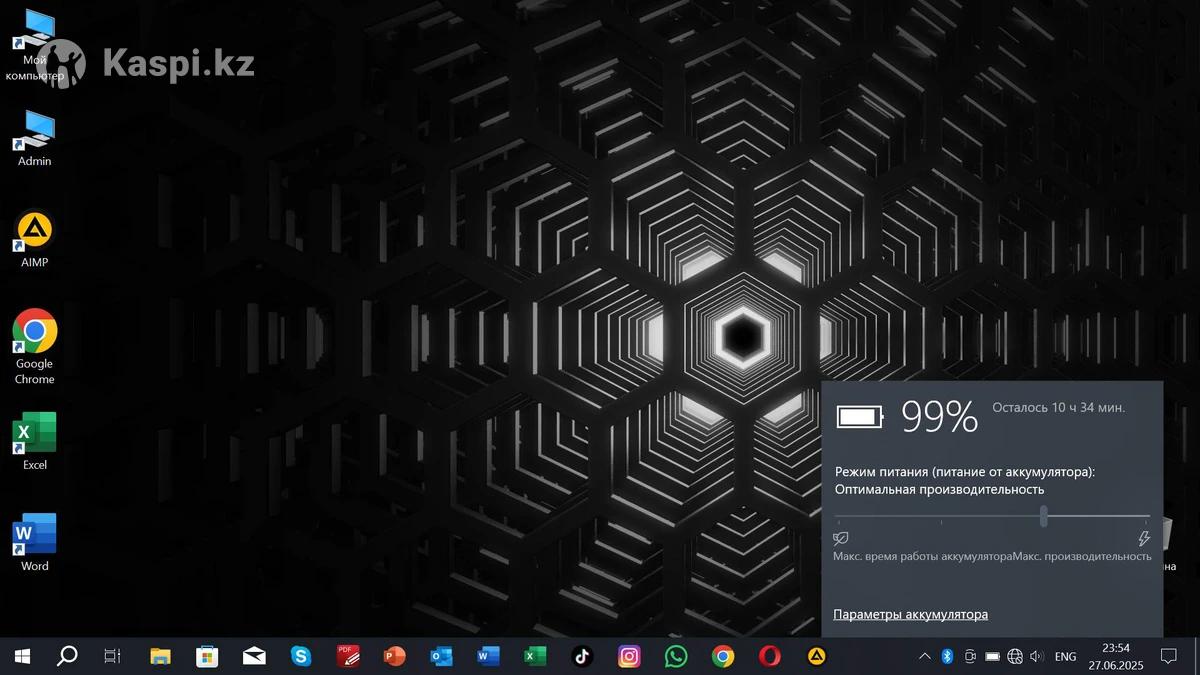The image size is (1200, 675).
Task: Launch File Explorer from taskbar
Action: click(160, 656)
